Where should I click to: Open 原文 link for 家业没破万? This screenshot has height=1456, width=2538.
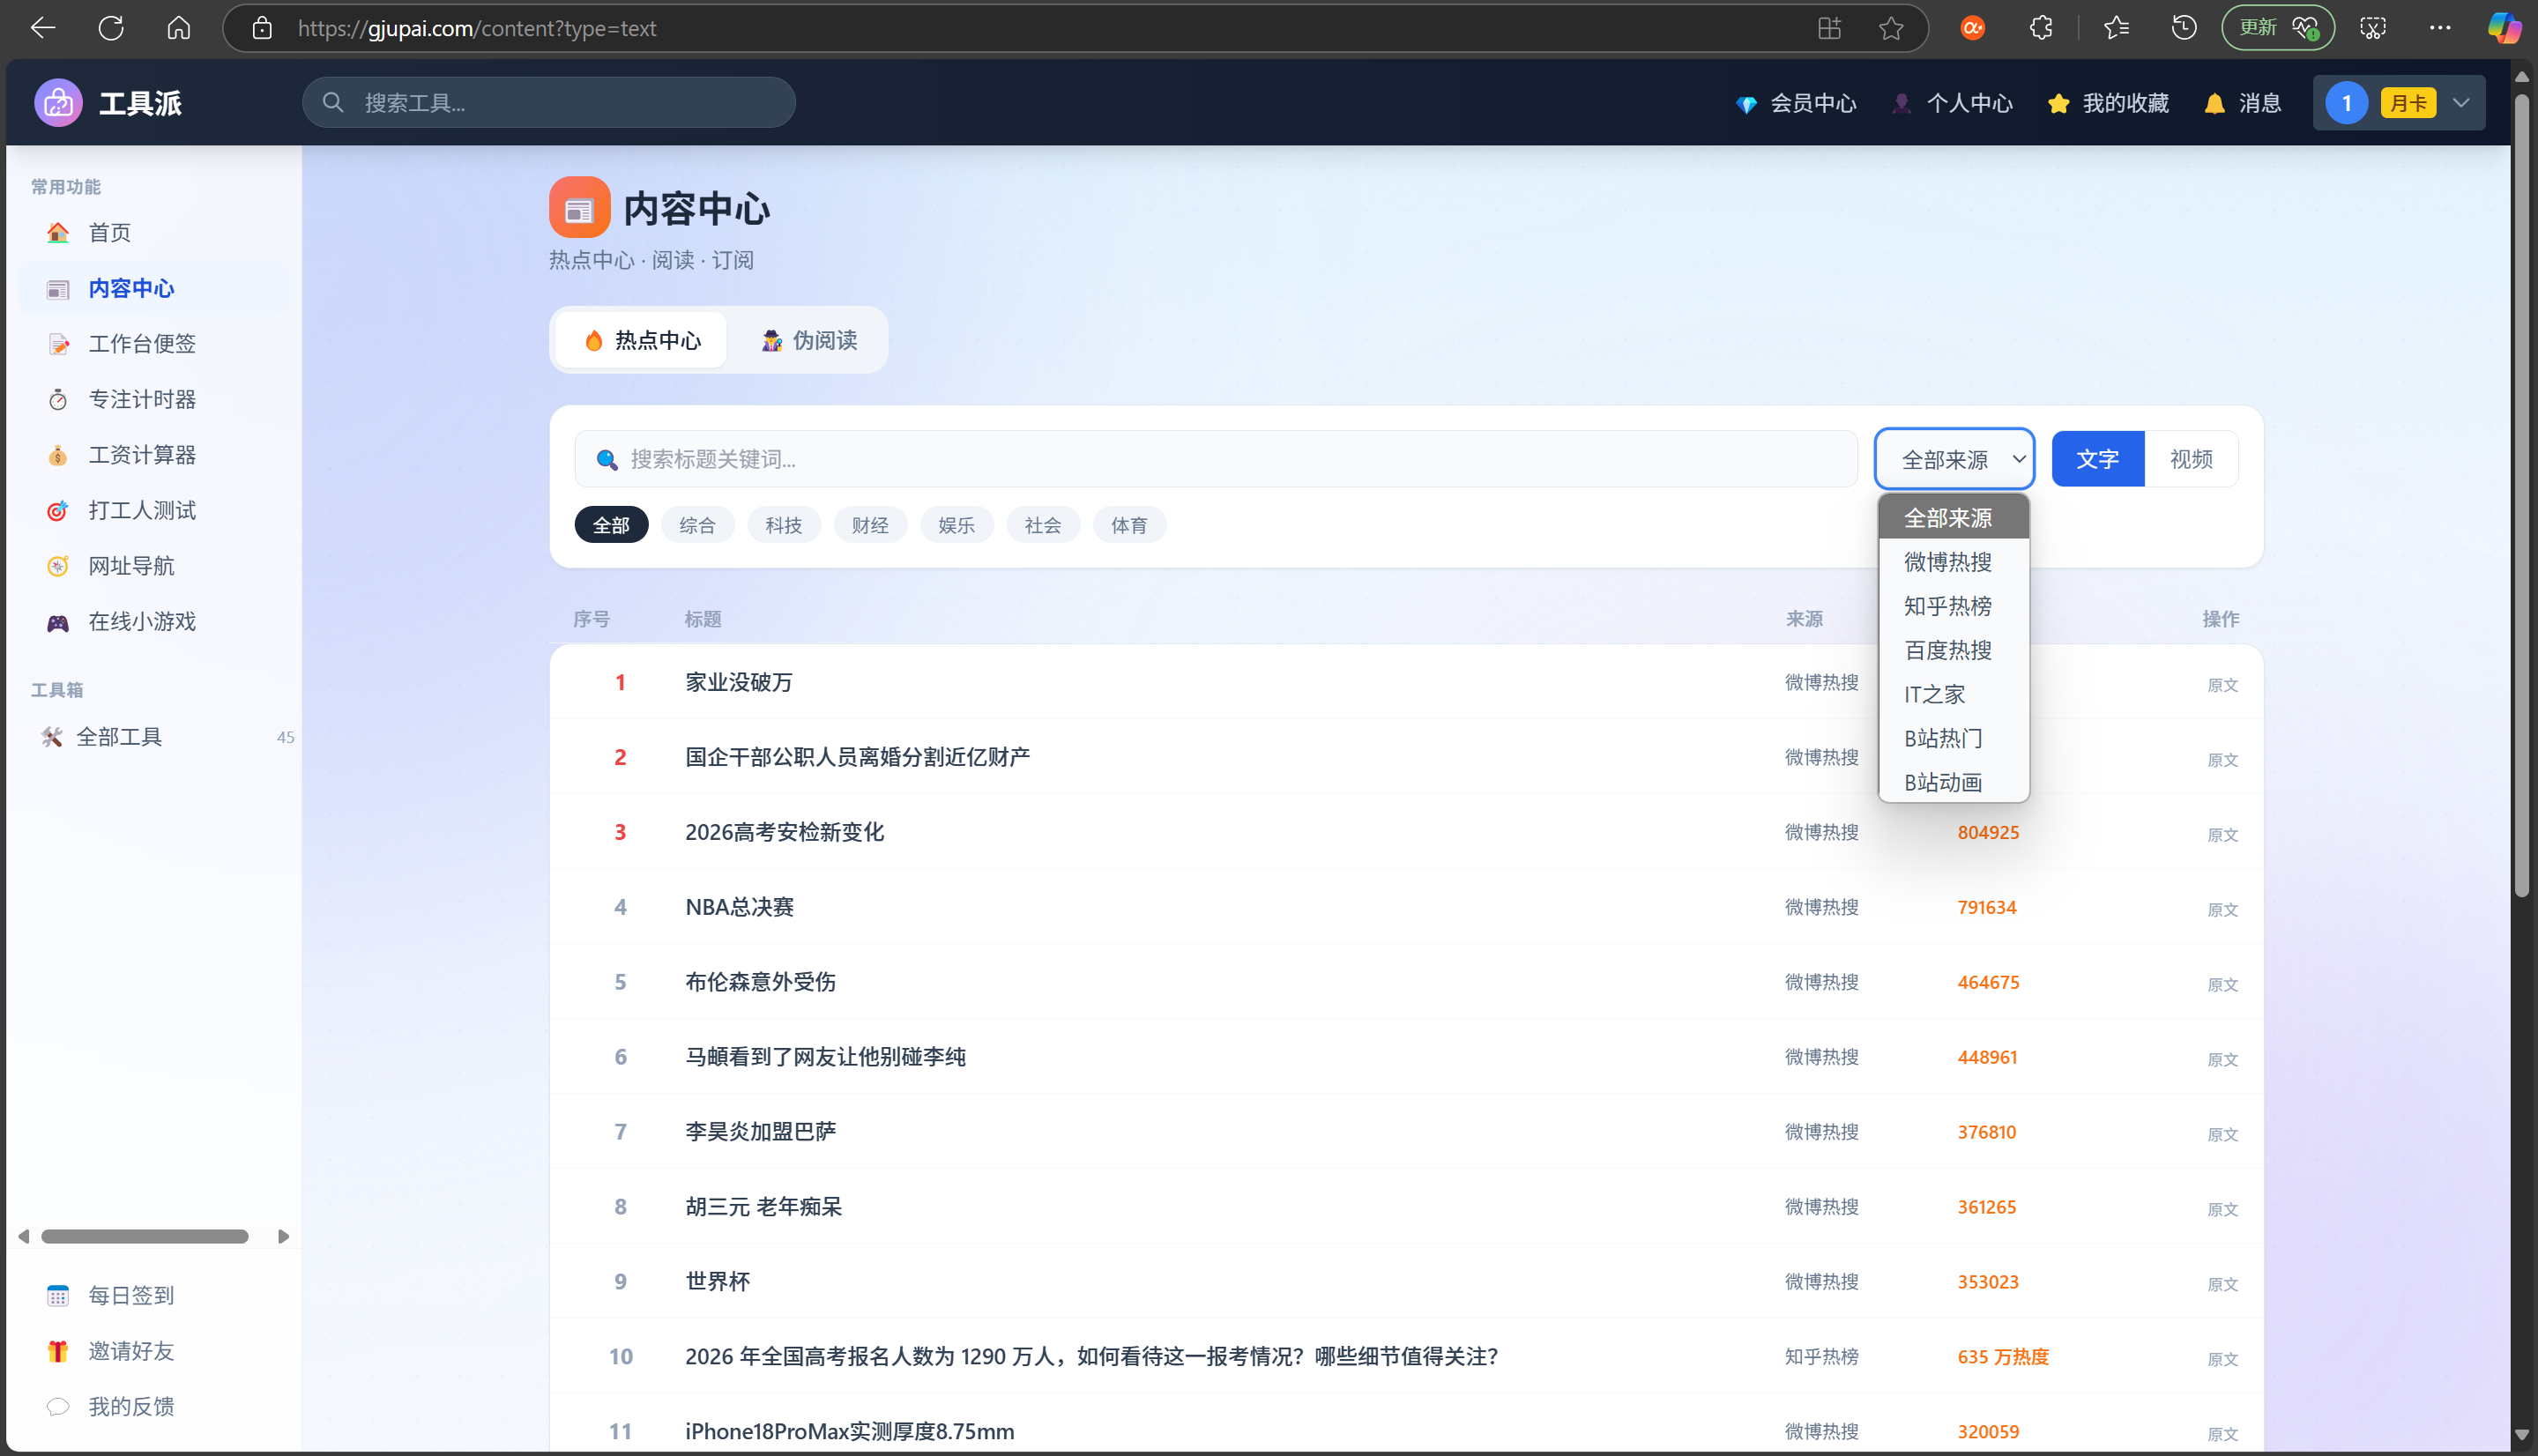(x=2222, y=685)
